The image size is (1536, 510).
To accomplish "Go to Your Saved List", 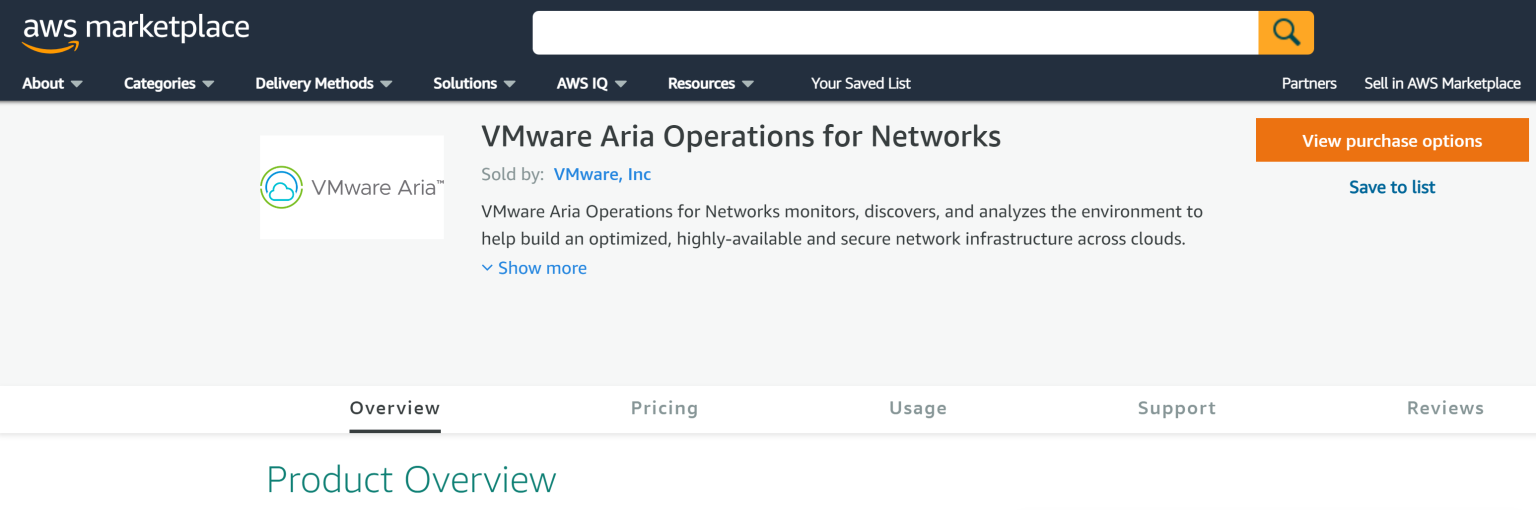I will [860, 83].
